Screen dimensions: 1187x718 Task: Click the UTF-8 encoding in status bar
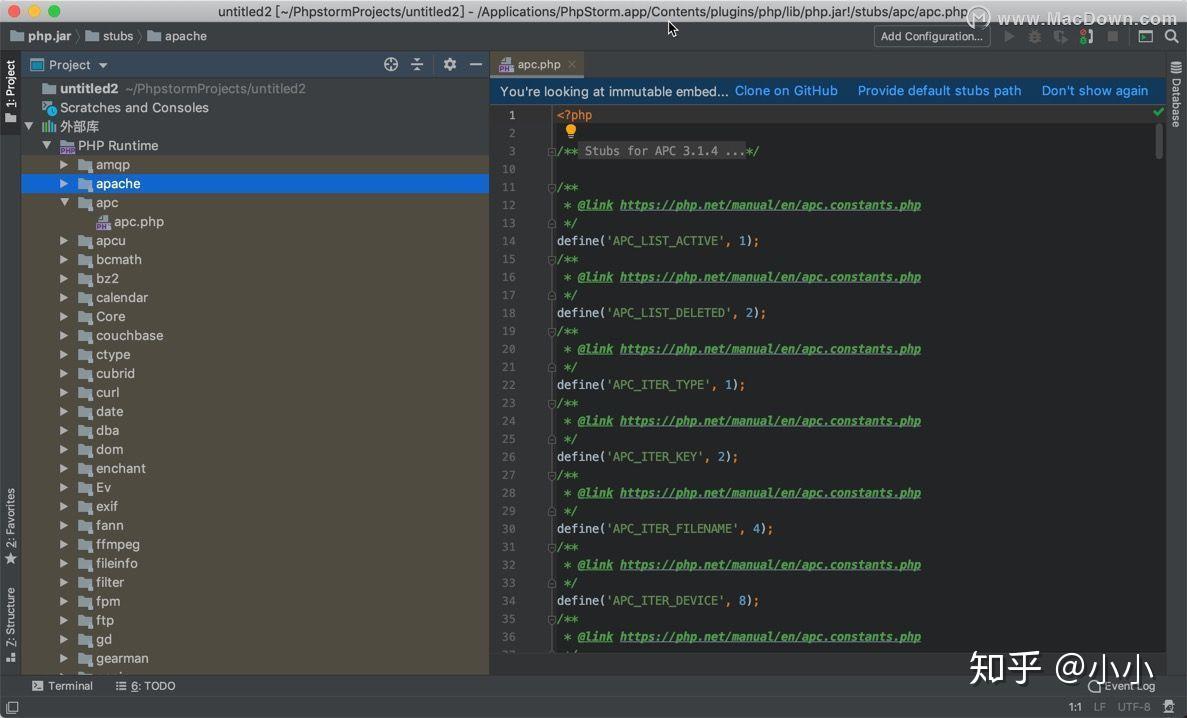pos(1134,707)
